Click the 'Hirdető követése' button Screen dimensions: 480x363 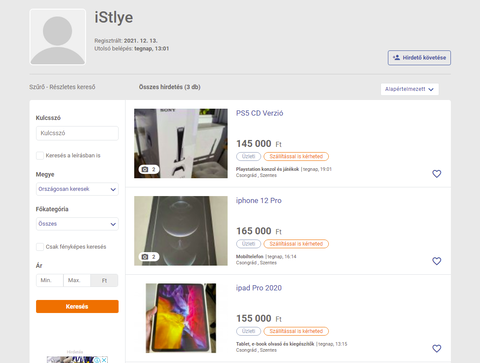(419, 58)
